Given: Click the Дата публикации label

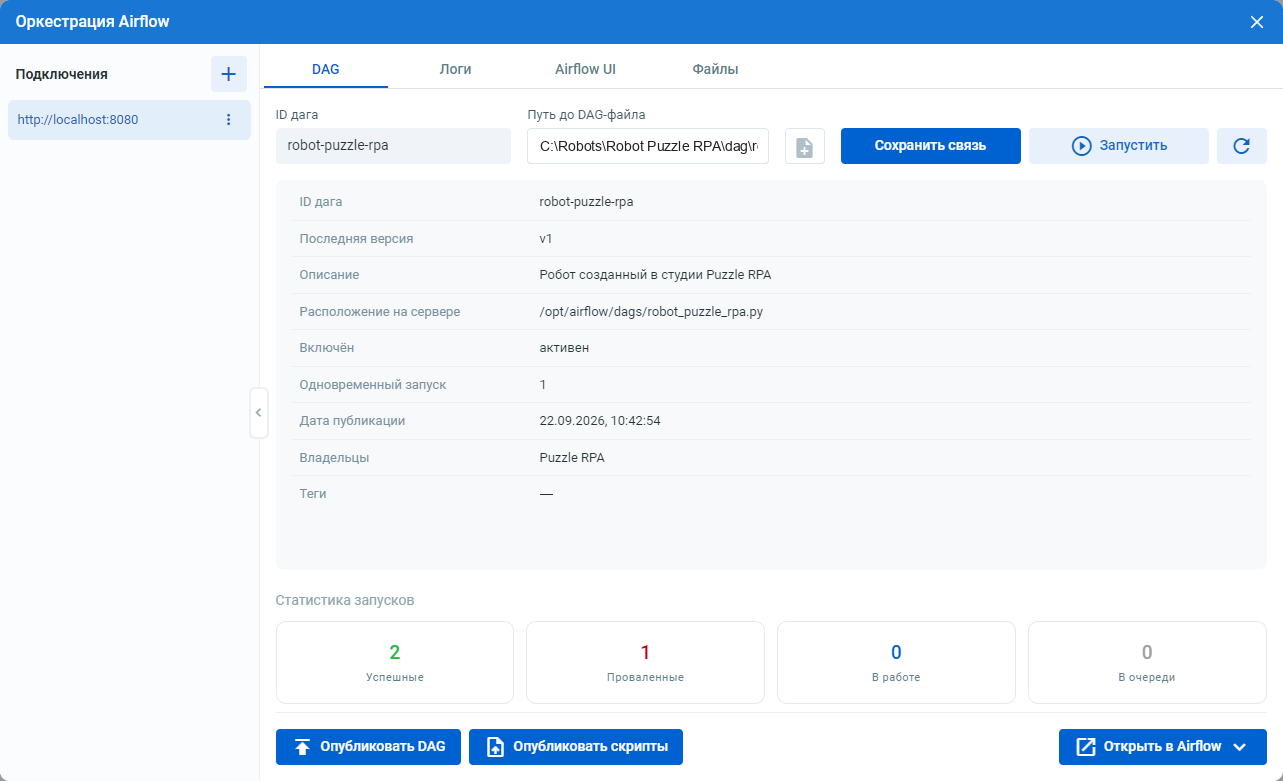Looking at the screenshot, I should click(x=353, y=421).
